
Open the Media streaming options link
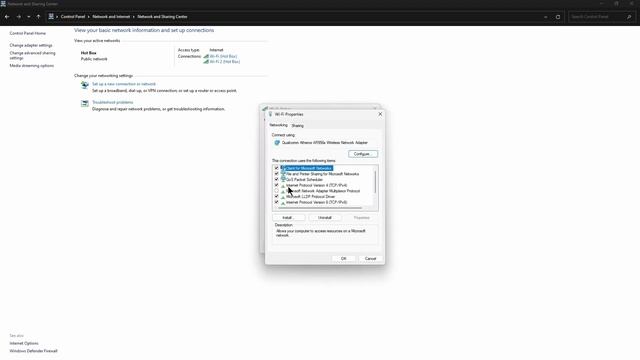point(32,66)
